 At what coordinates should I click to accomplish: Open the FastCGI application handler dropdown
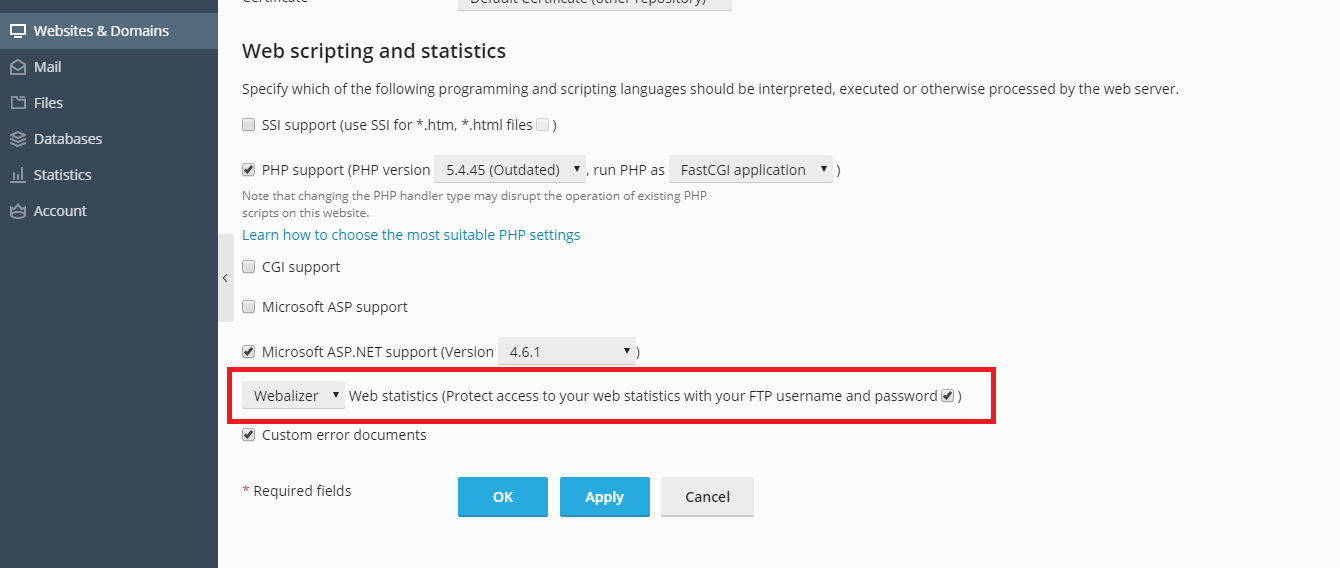[751, 170]
